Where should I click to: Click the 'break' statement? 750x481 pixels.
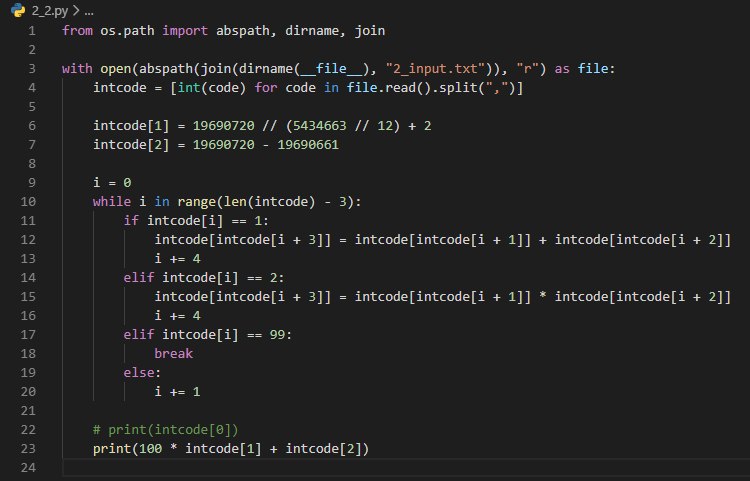pyautogui.click(x=173, y=354)
